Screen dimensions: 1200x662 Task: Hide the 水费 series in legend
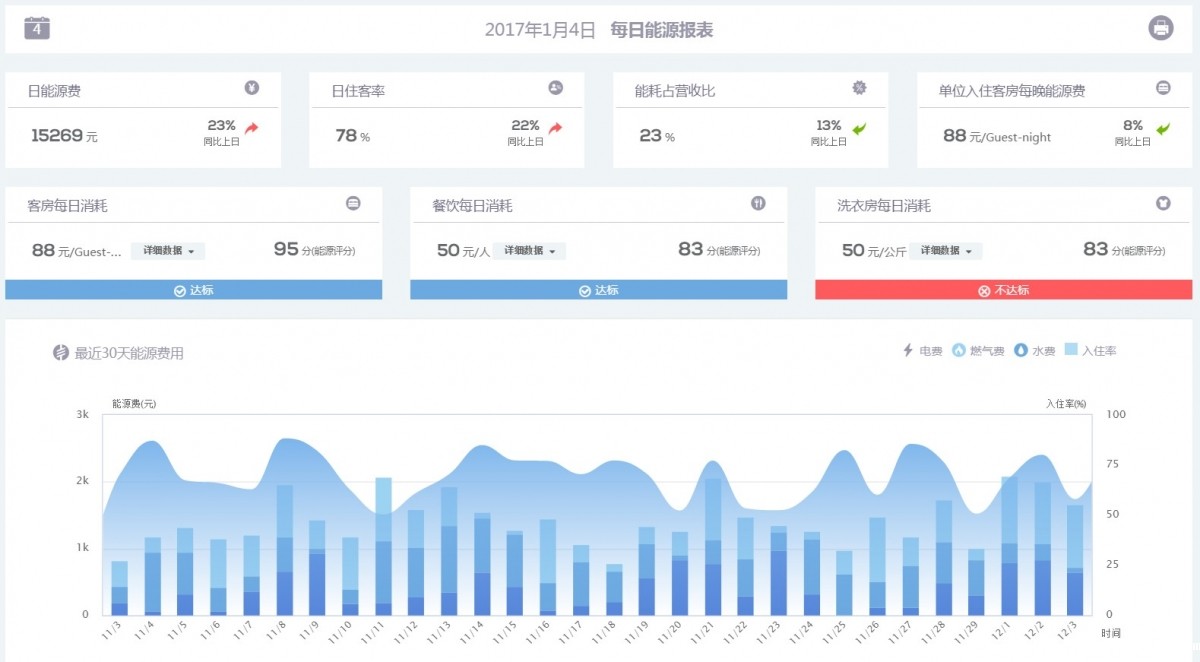pos(1035,351)
